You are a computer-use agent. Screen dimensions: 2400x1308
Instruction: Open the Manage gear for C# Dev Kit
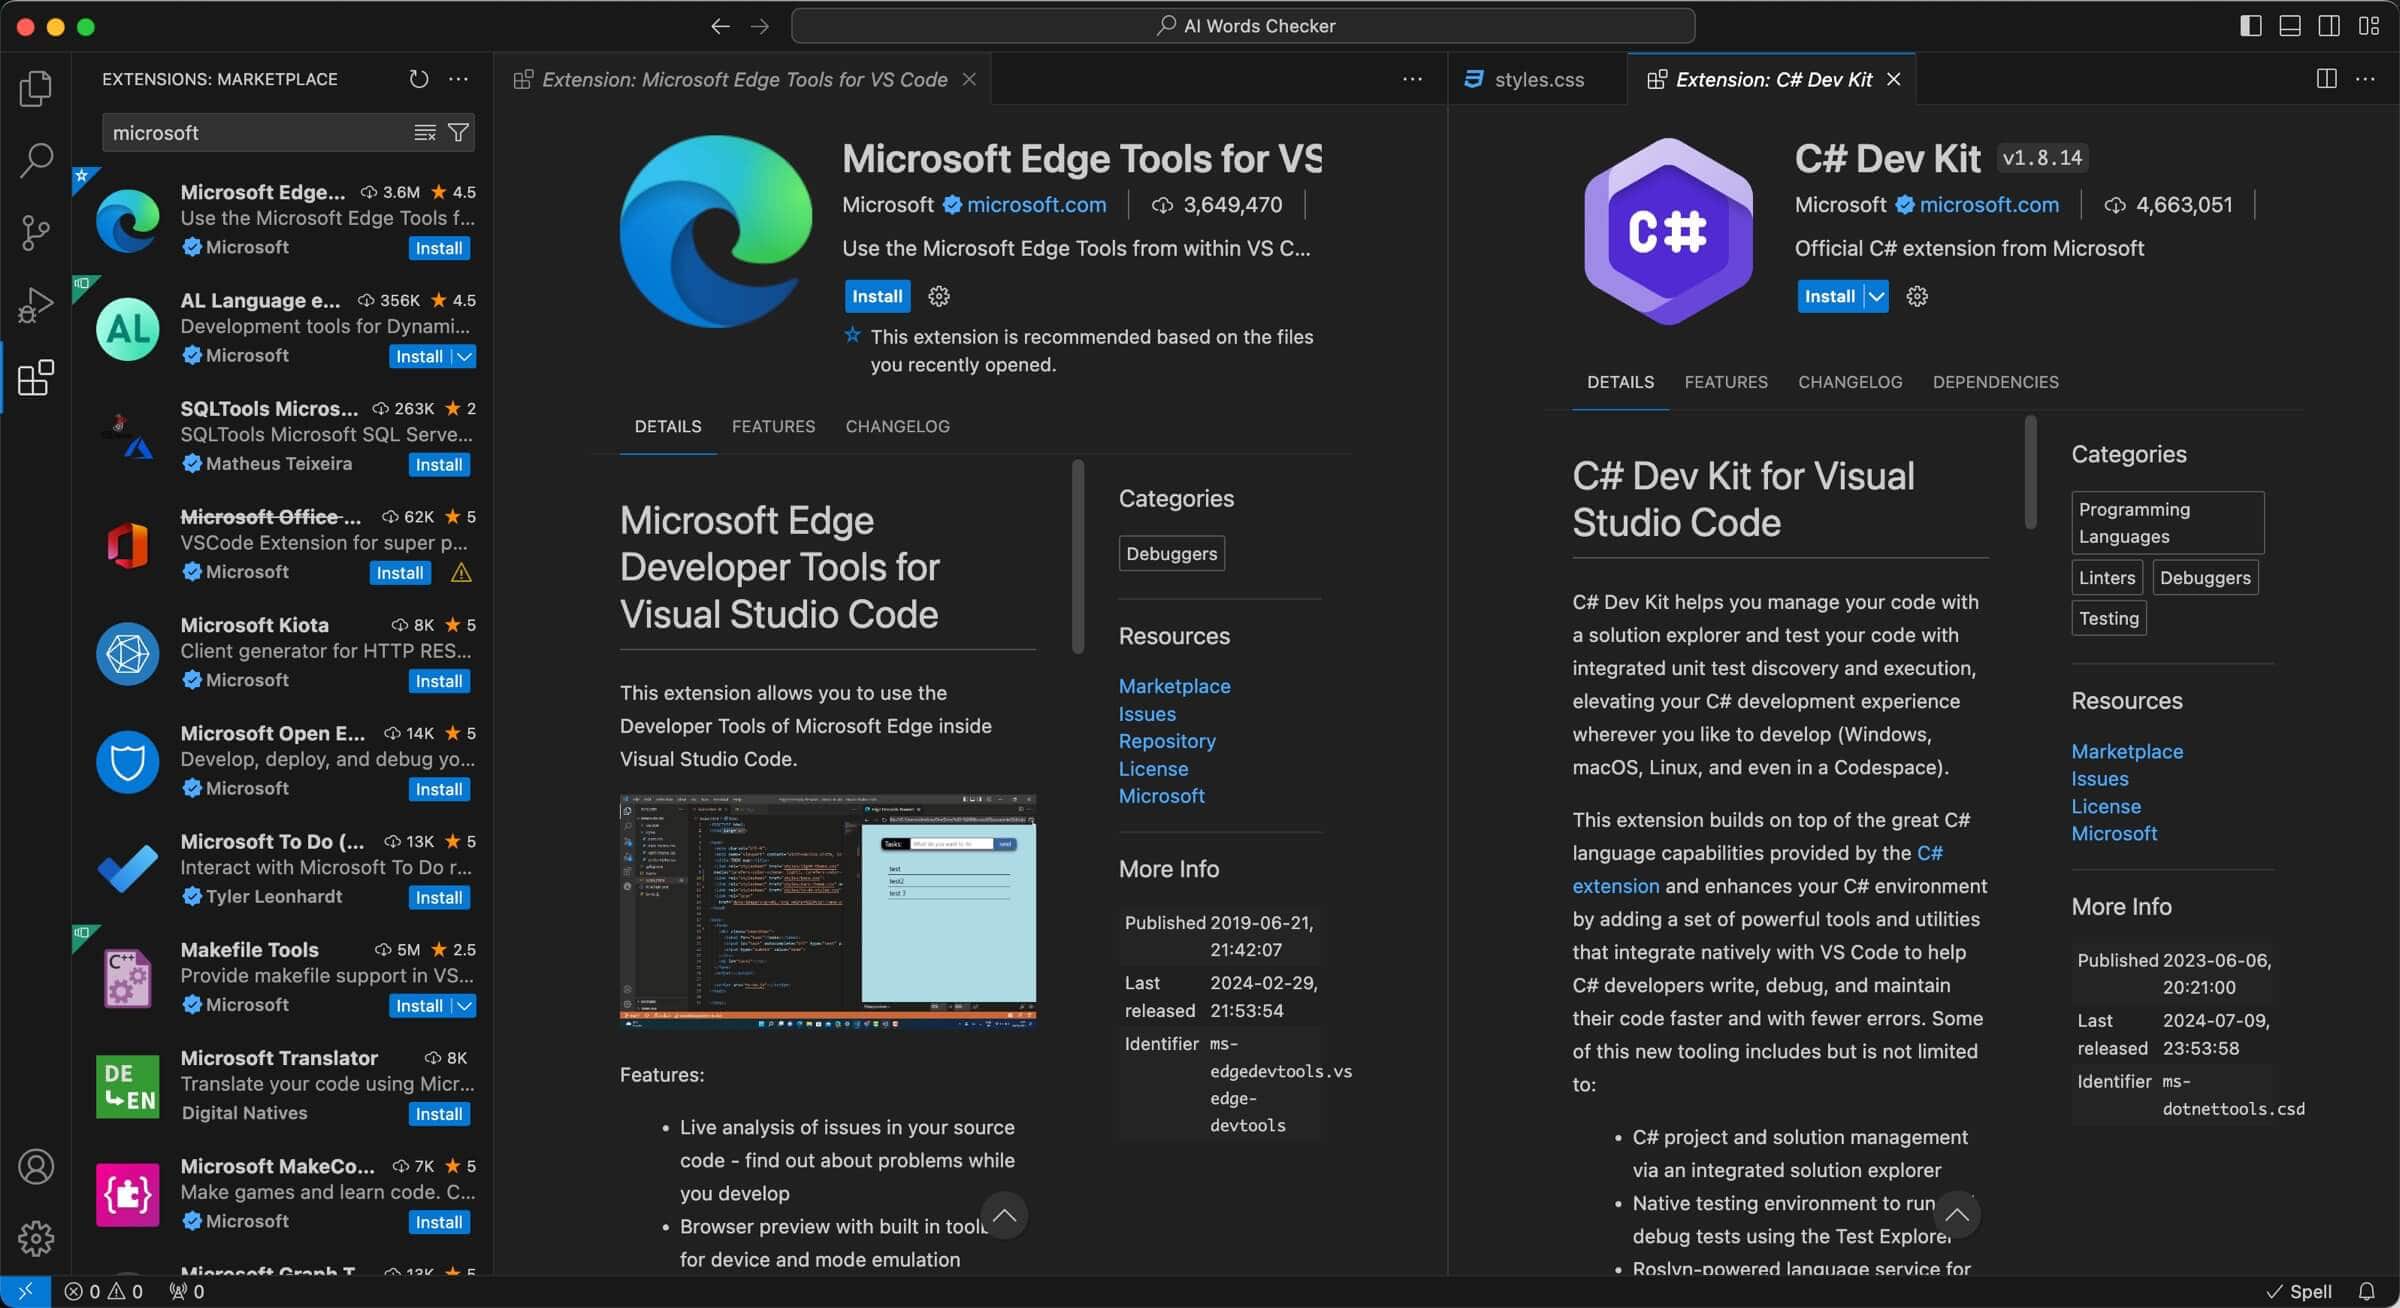1916,296
